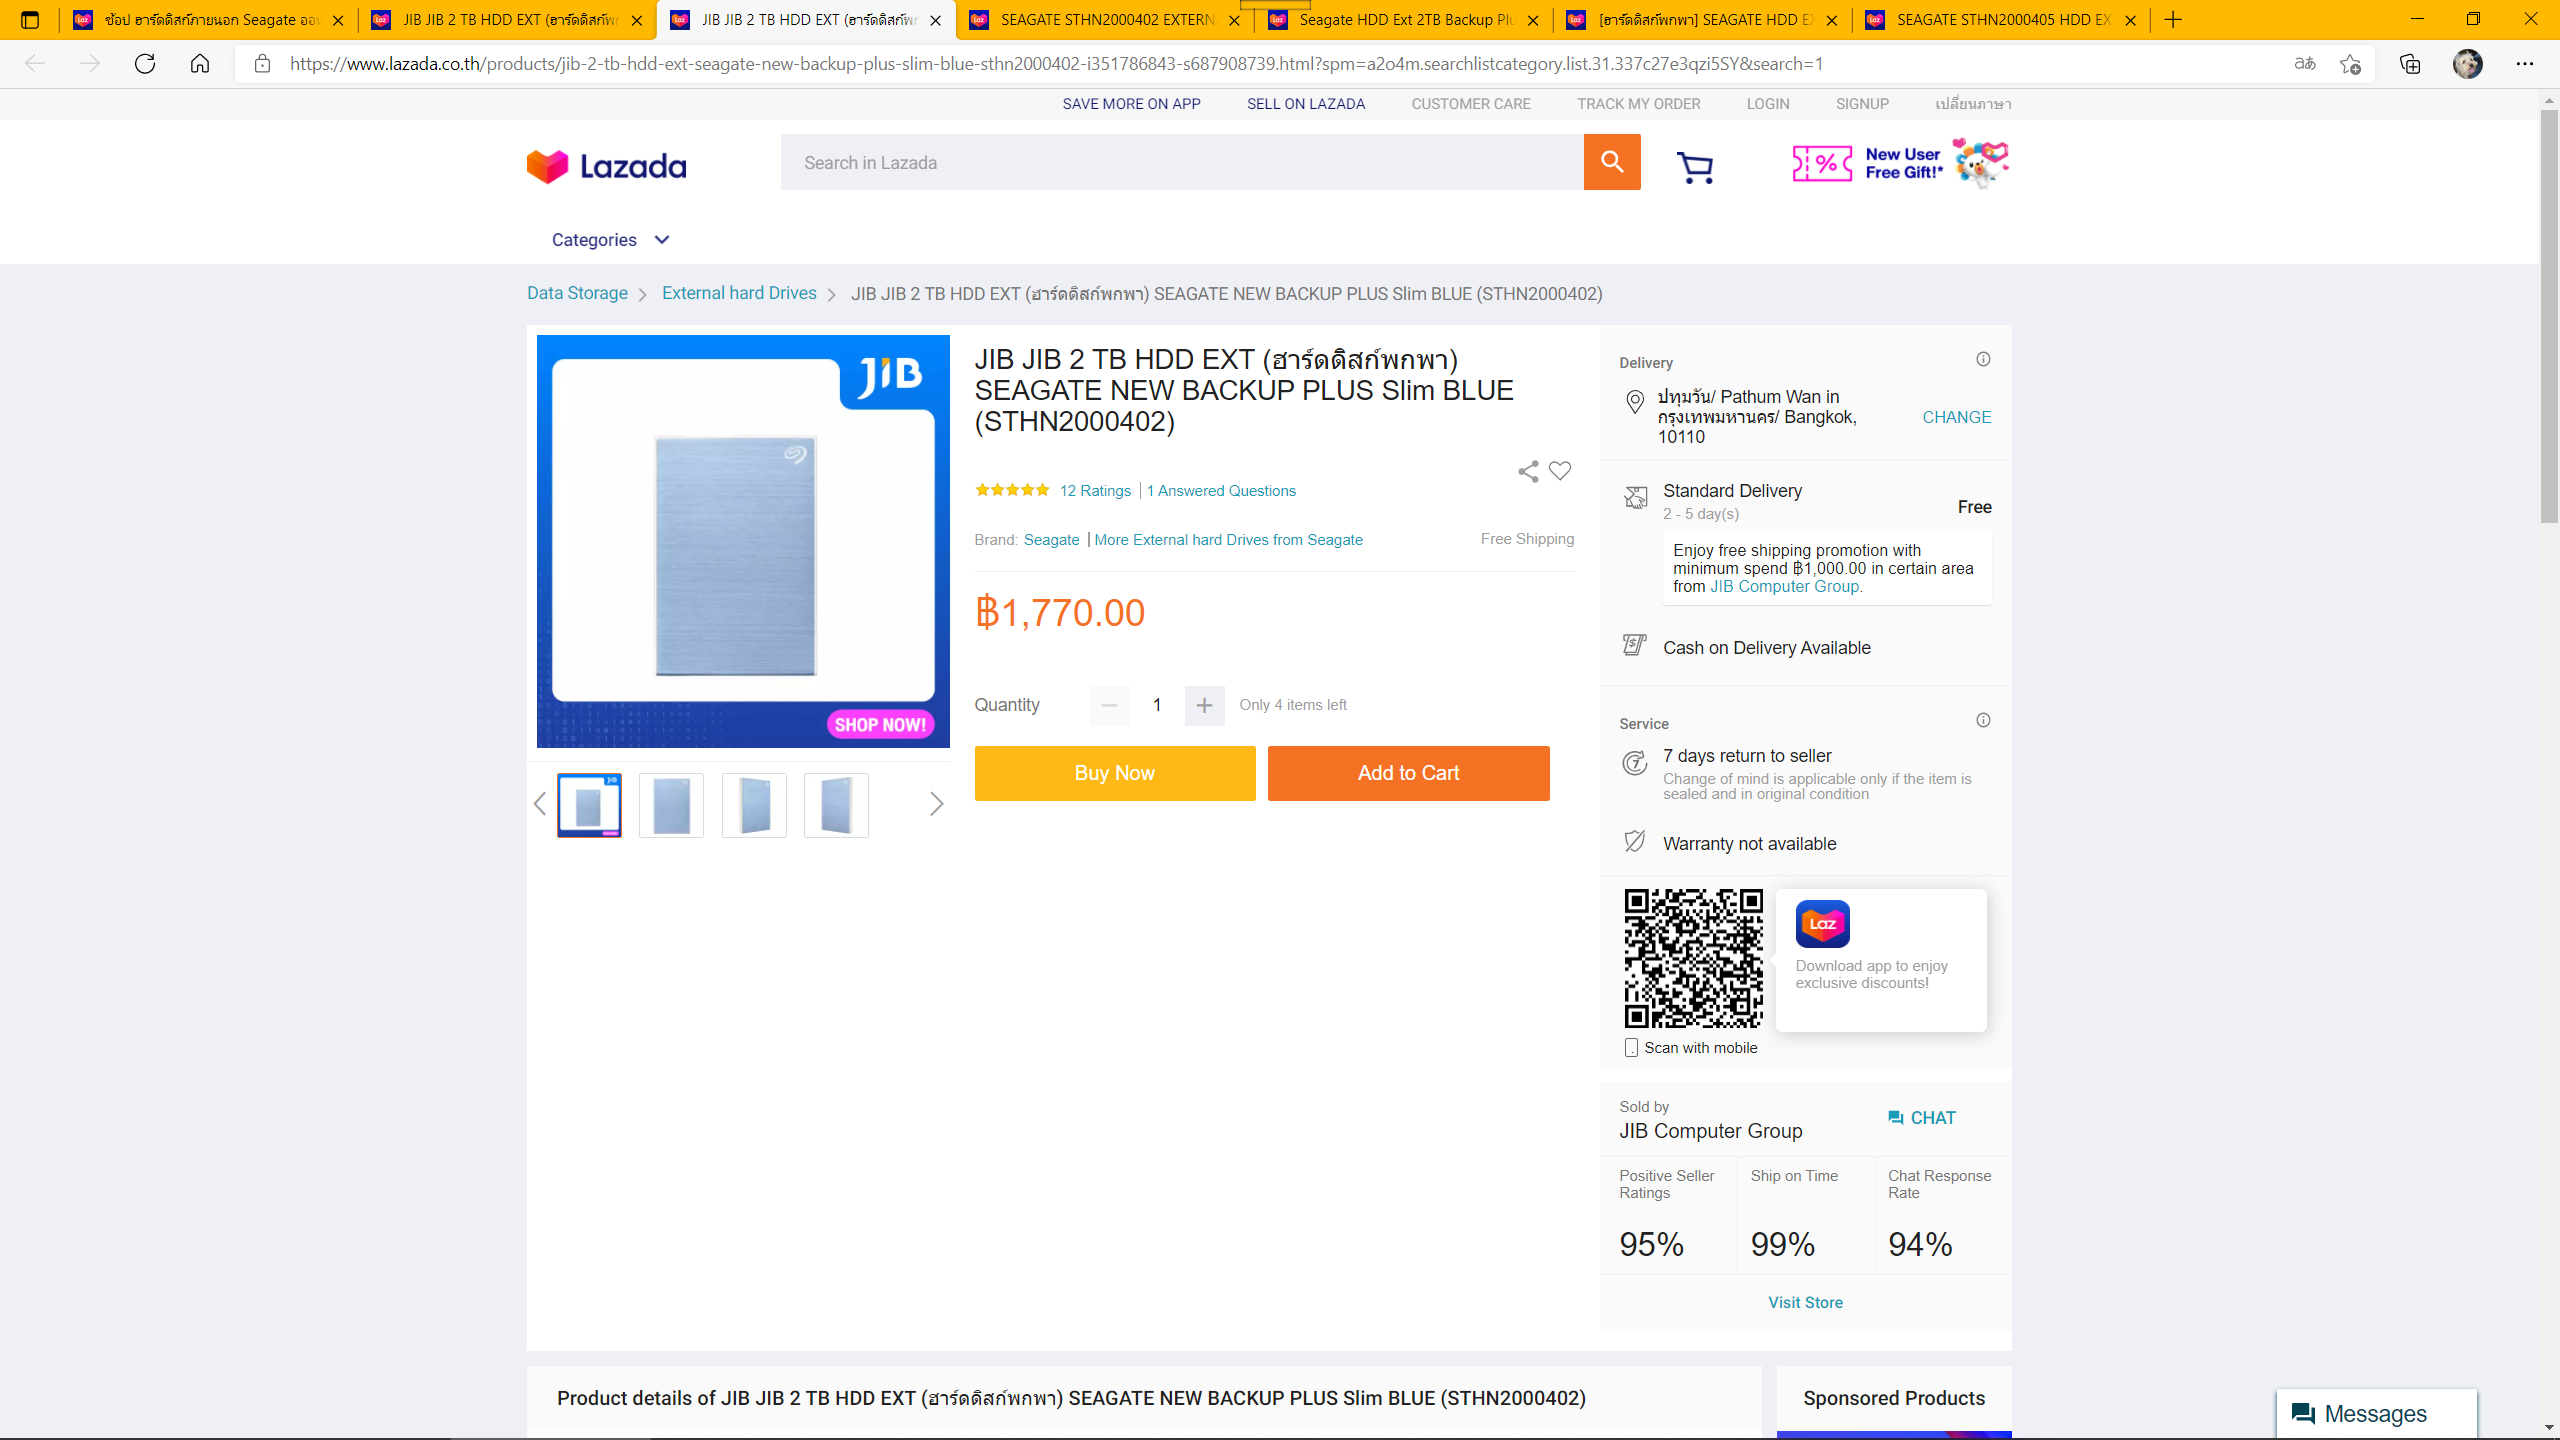Click the New User Free Gift banner
2560x1440 pixels.
click(1900, 163)
